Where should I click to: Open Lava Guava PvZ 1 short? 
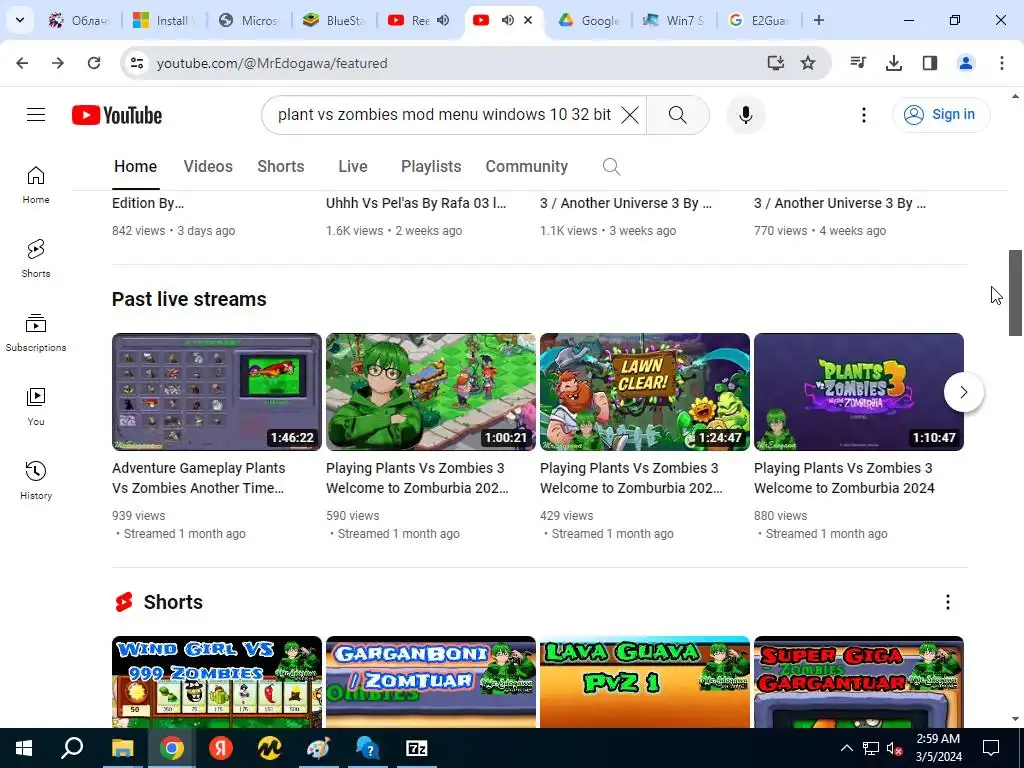[645, 682]
